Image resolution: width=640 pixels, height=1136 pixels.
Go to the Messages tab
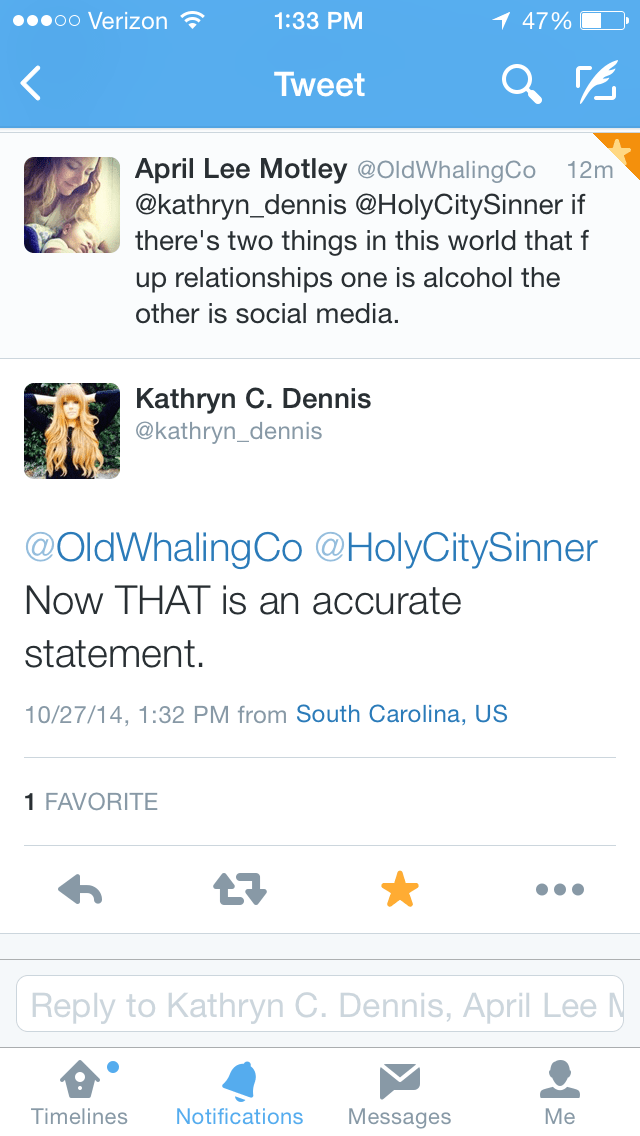coord(399,1092)
